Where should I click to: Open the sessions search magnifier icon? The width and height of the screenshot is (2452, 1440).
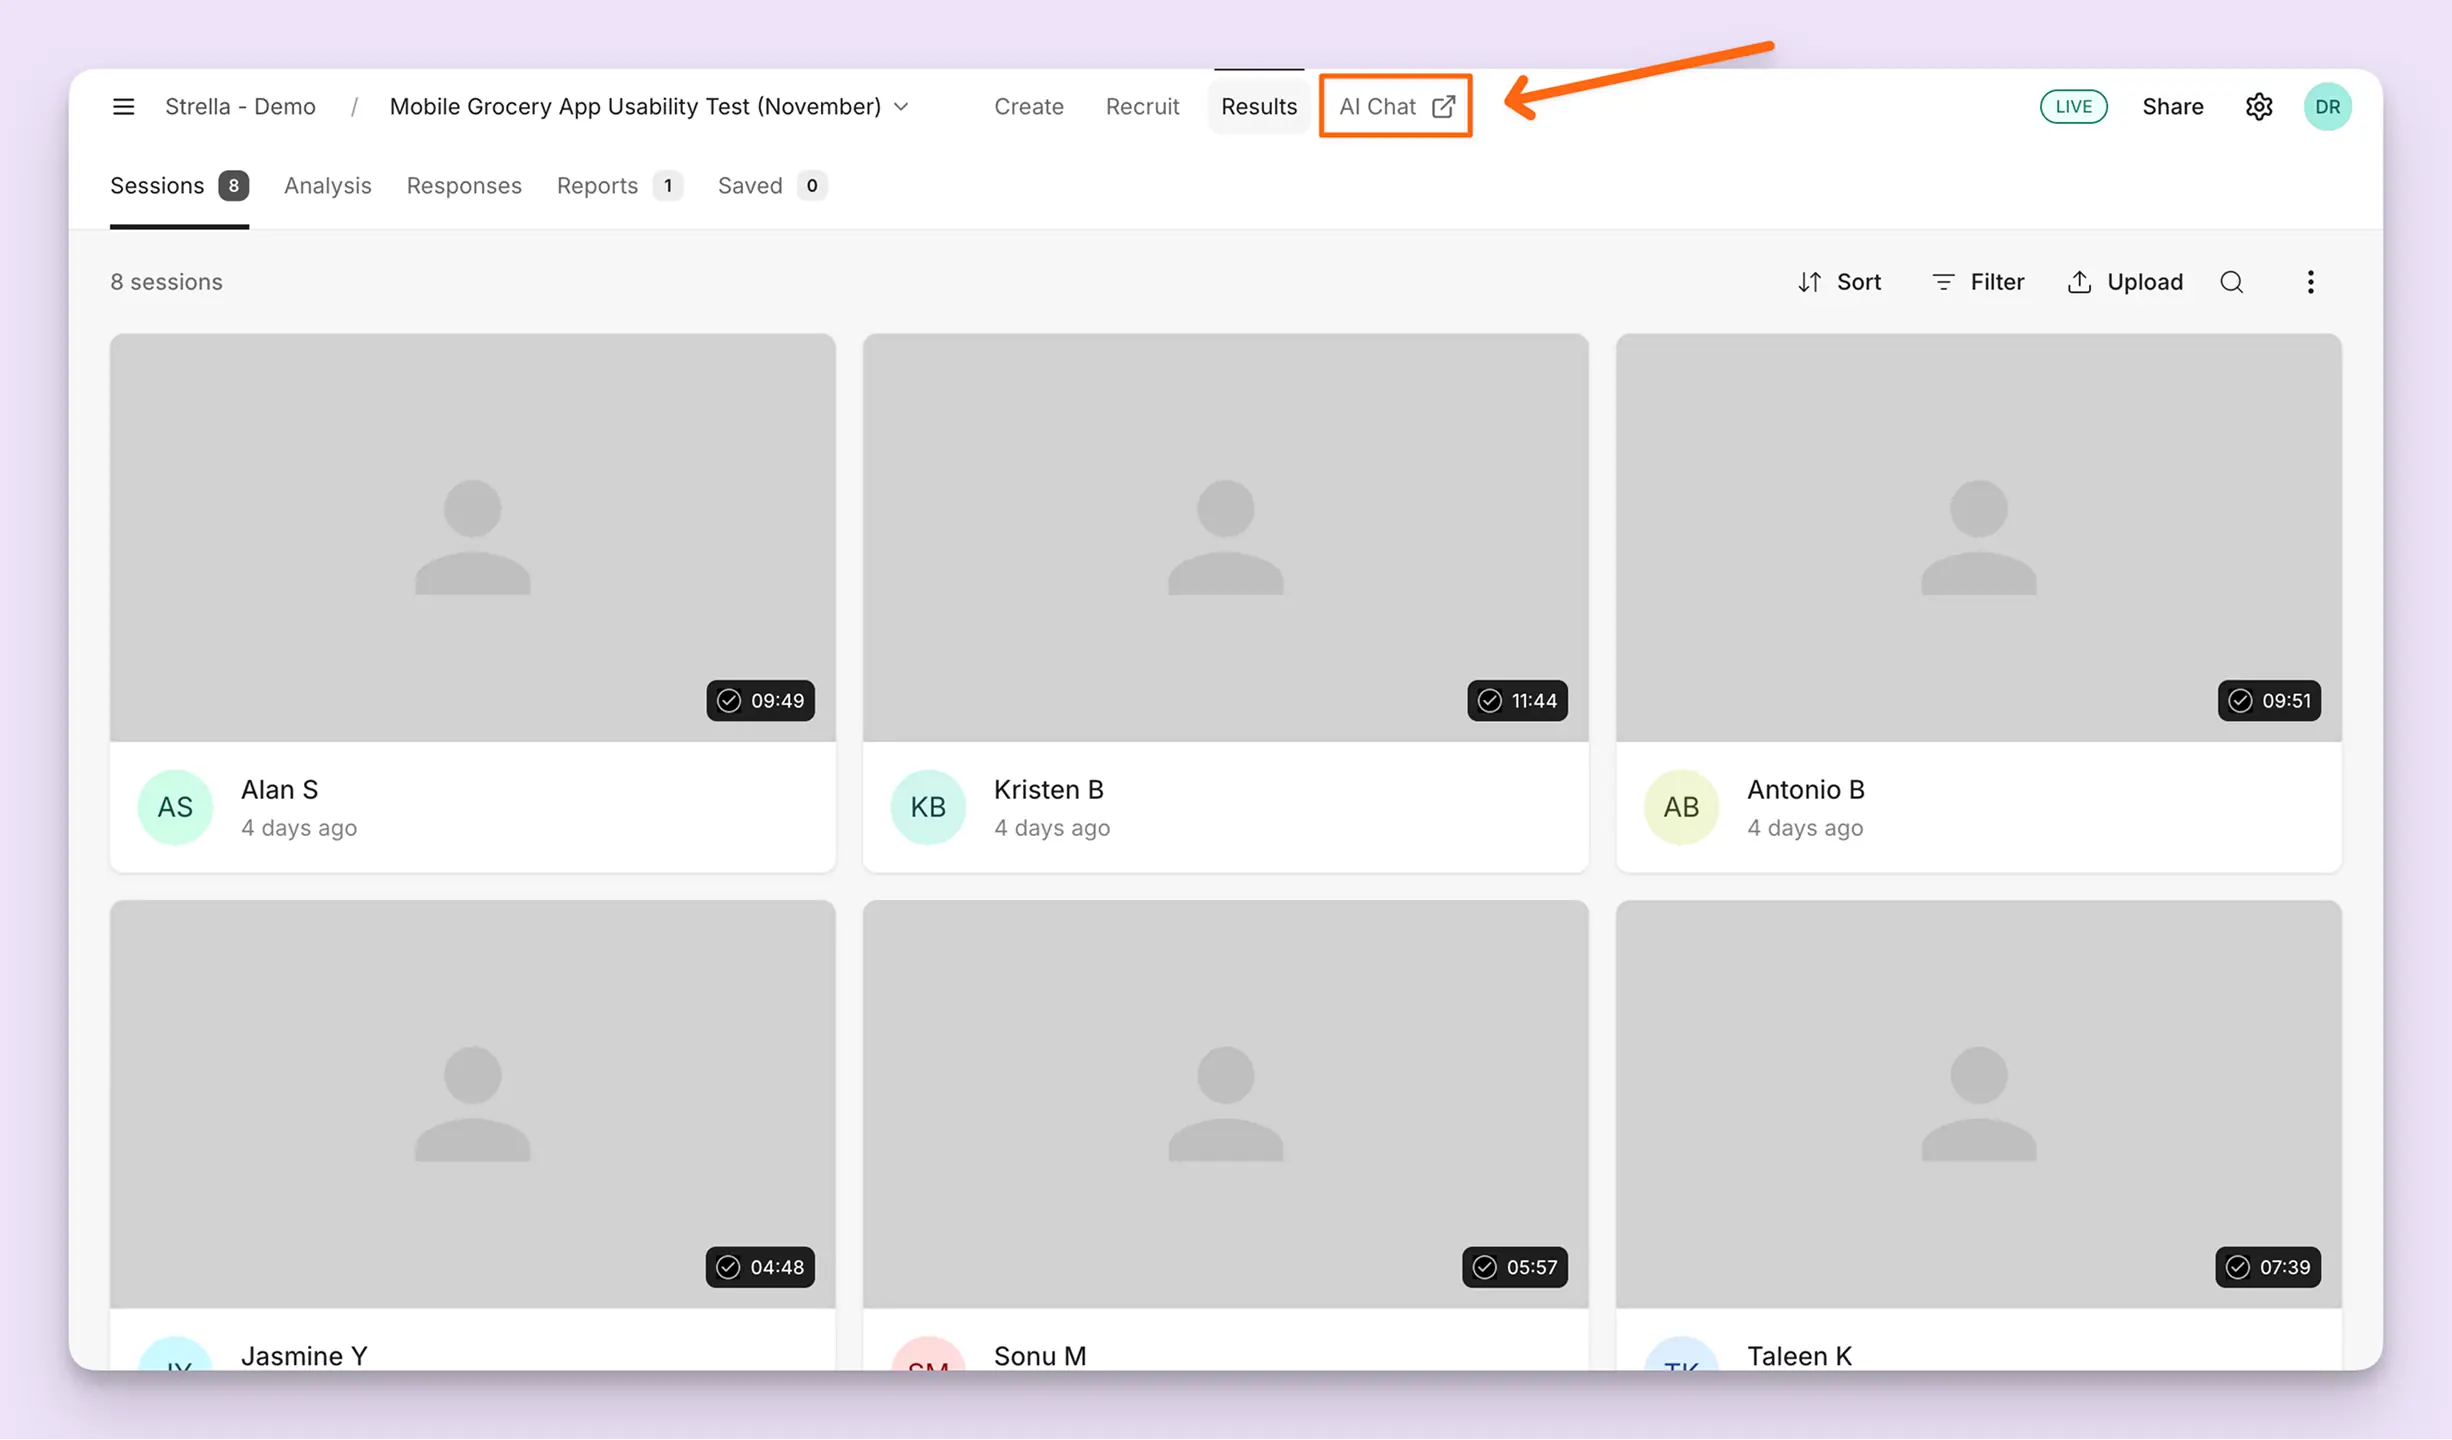pos(2232,282)
